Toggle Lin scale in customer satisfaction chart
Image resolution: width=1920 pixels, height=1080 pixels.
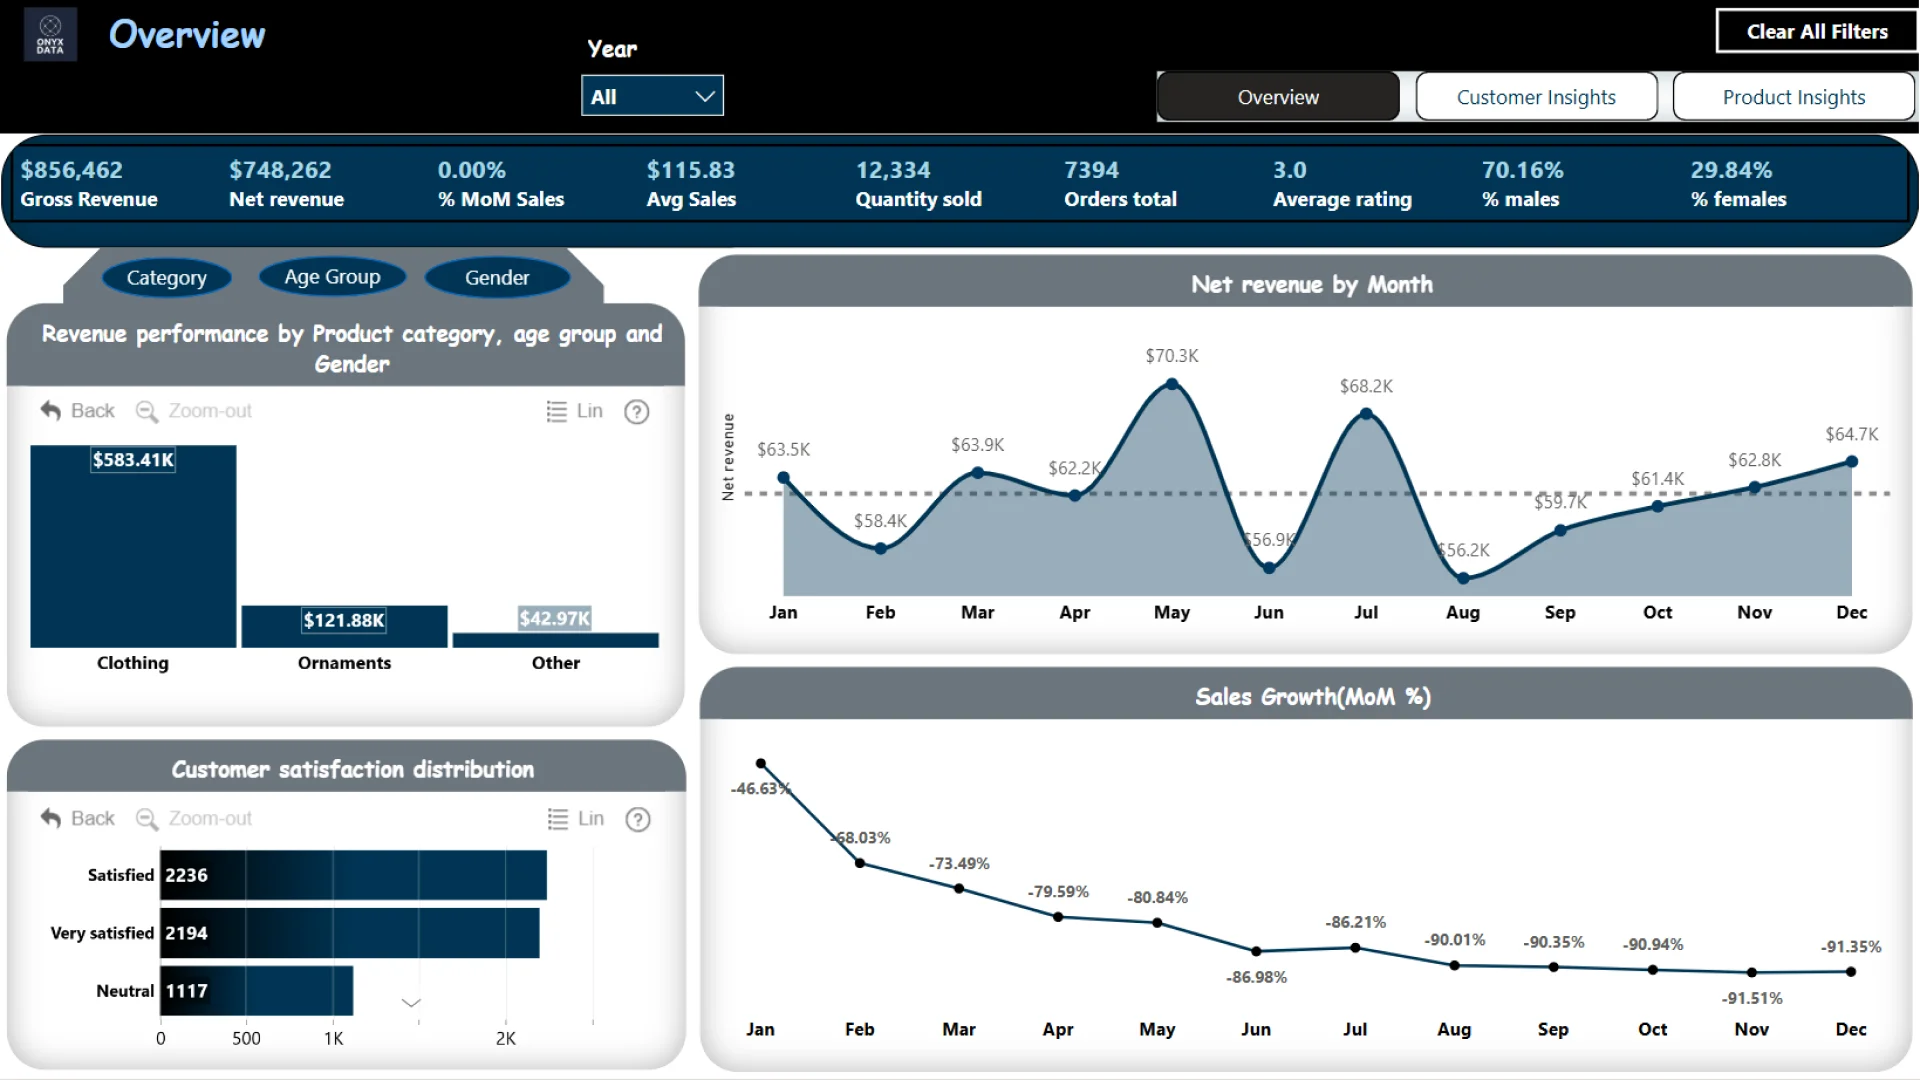point(575,818)
